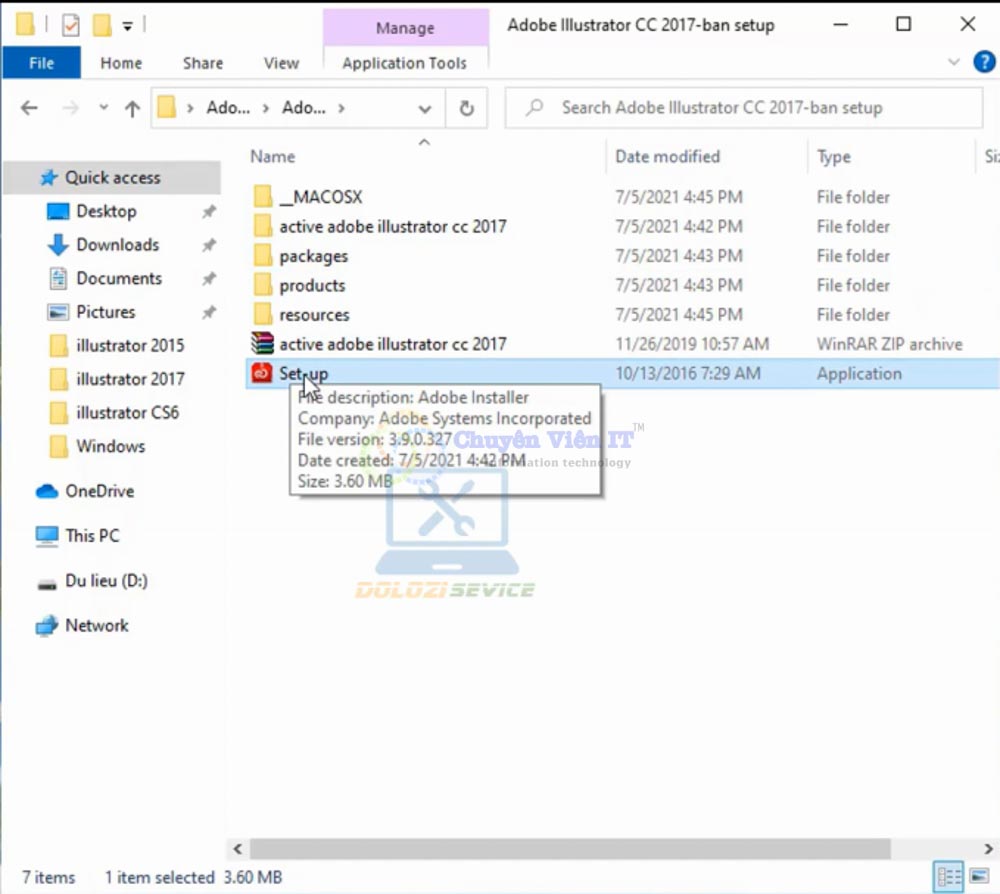Switch to details view in status bar
The image size is (1000, 894).
(948, 877)
